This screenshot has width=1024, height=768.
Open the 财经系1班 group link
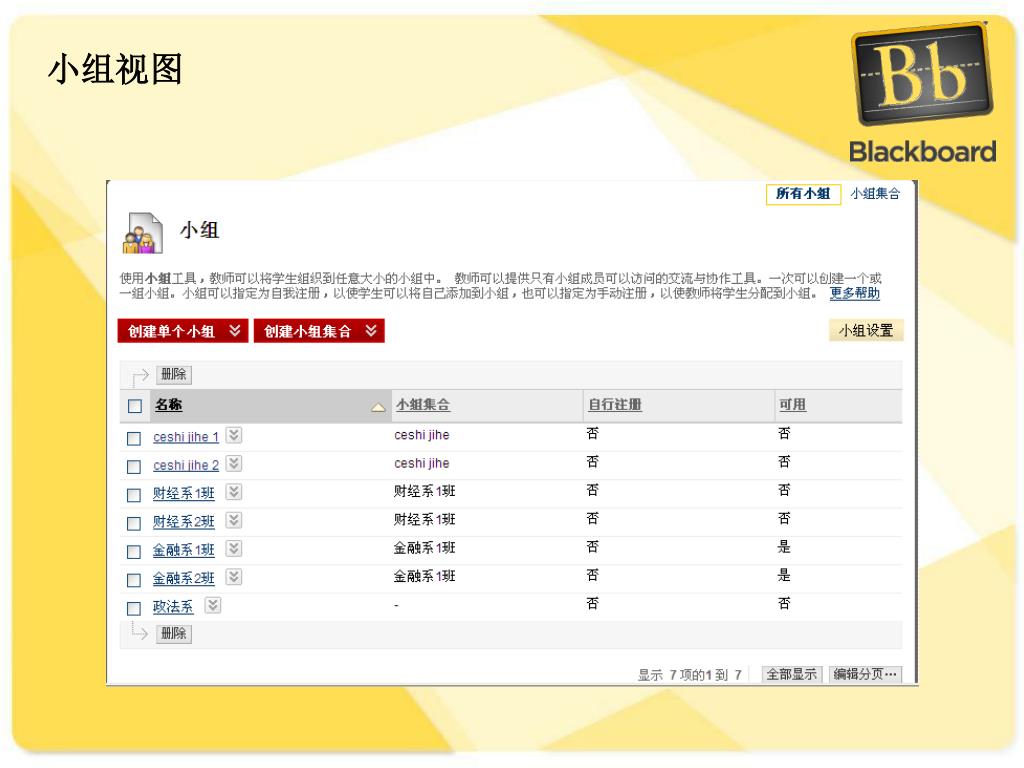pyautogui.click(x=184, y=494)
